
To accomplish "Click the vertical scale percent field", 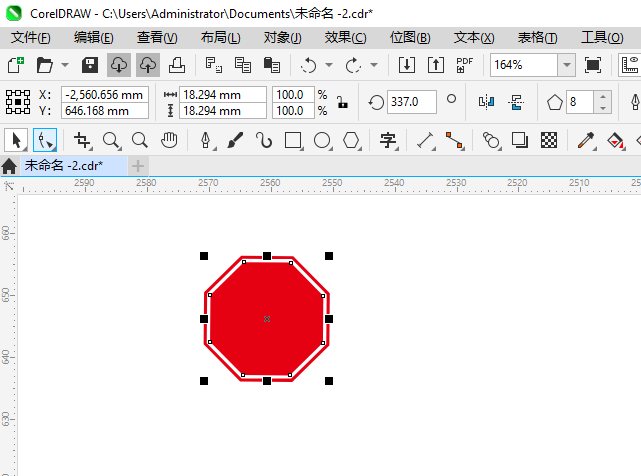I will [294, 110].
